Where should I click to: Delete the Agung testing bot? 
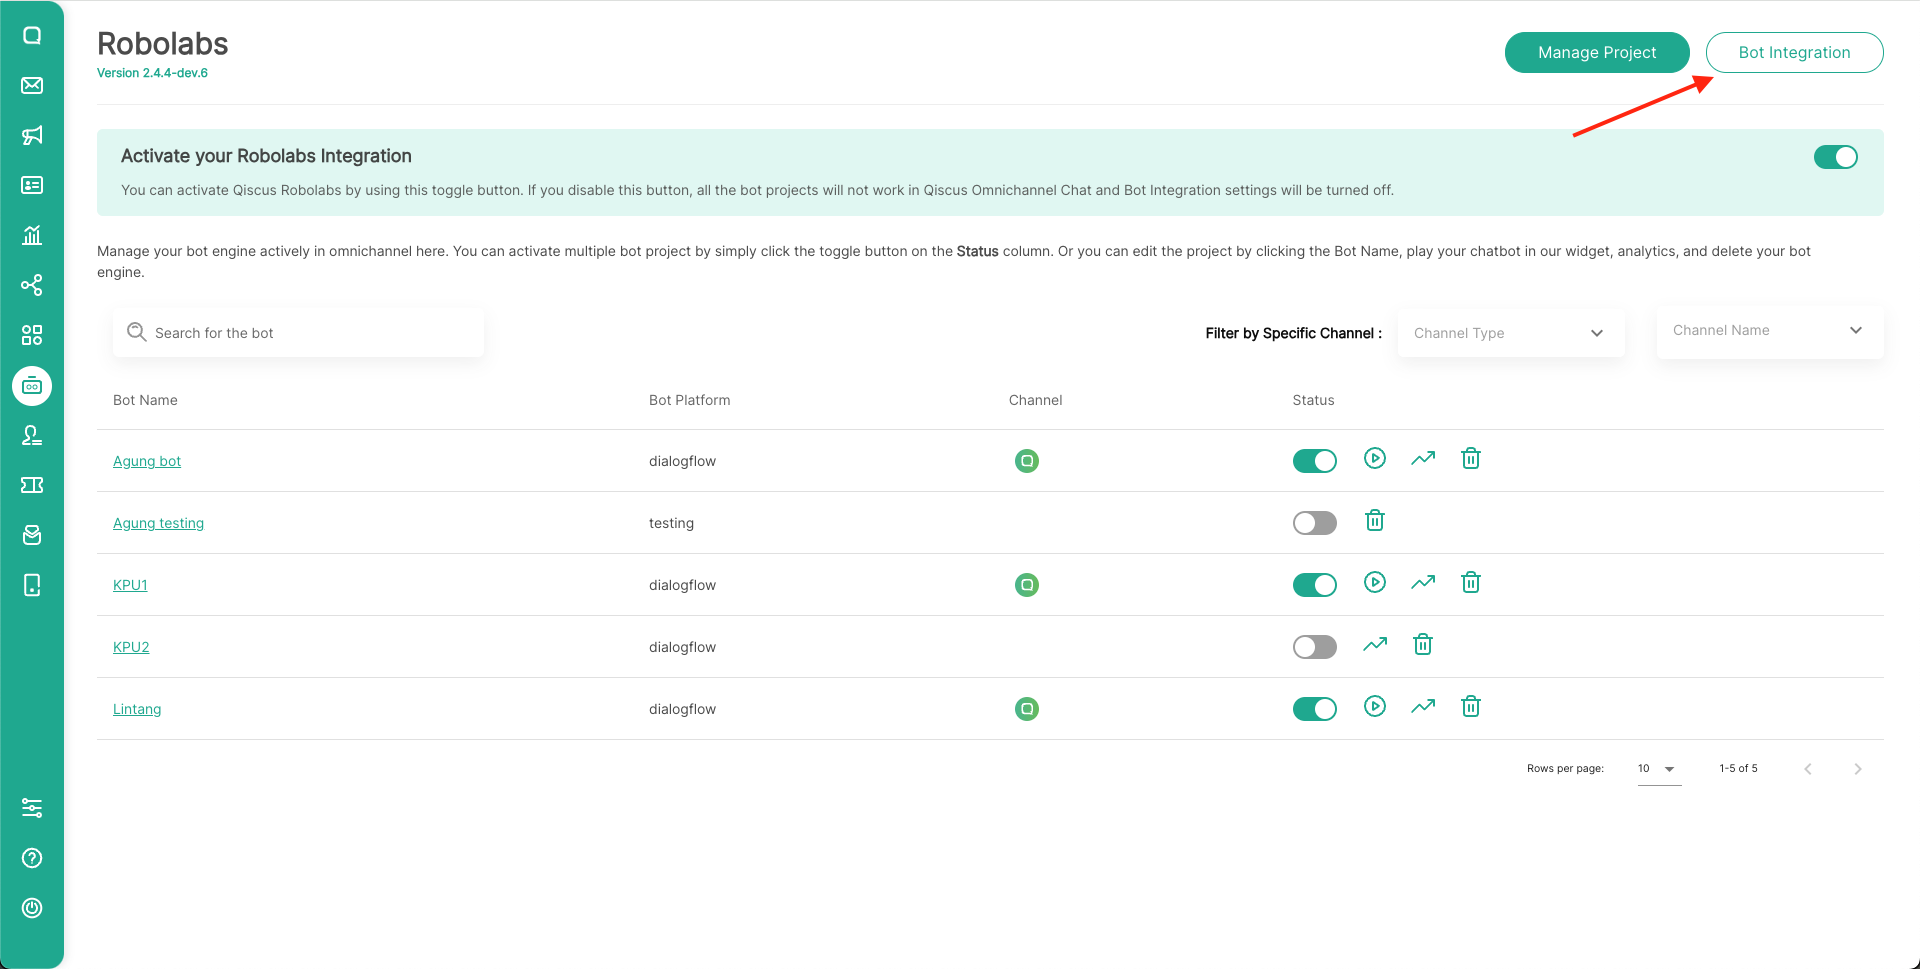[x=1375, y=521]
